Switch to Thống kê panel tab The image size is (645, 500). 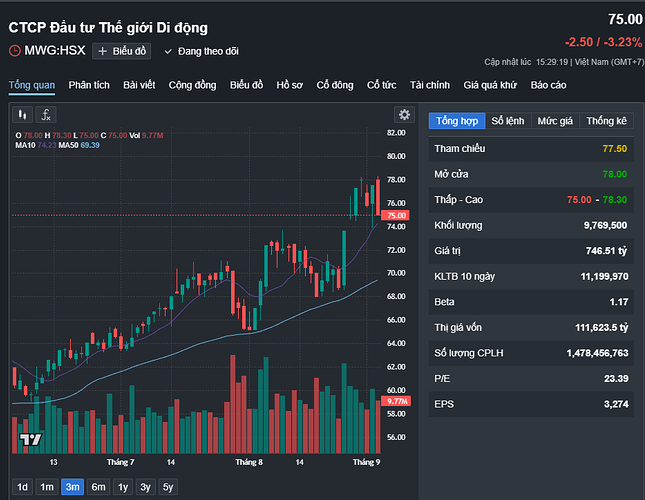click(x=607, y=121)
